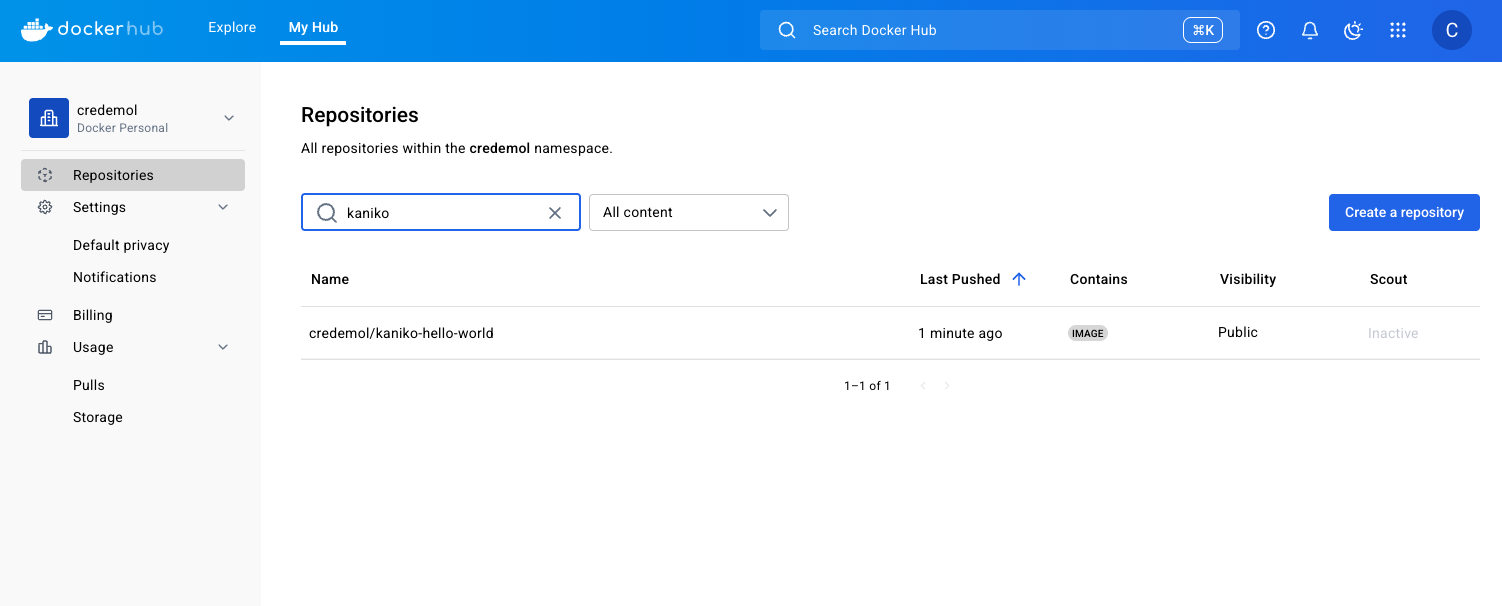Collapse the Settings section chevron
1502x606 pixels.
click(x=223, y=207)
